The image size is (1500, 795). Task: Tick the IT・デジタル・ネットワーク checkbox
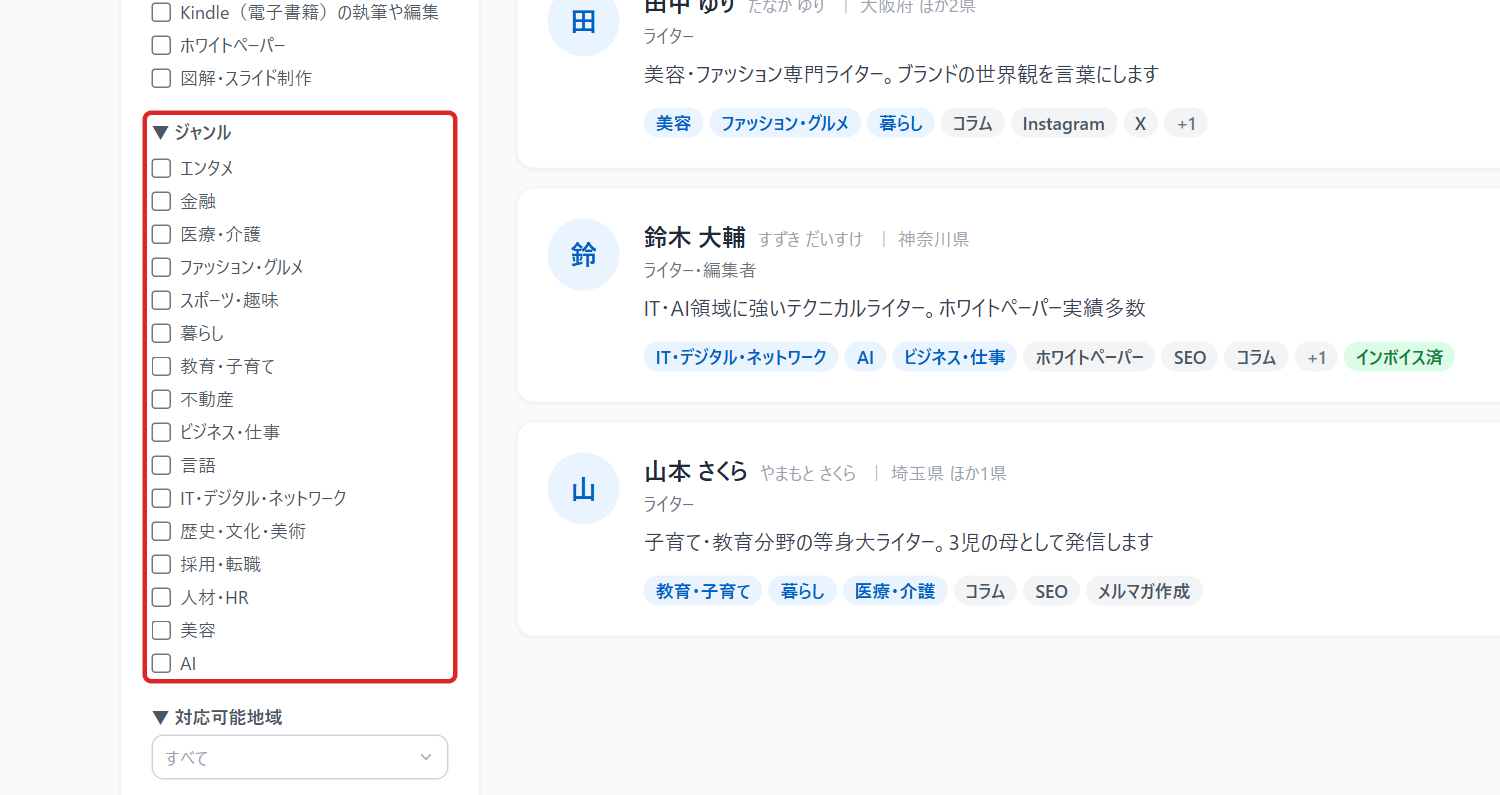click(x=161, y=498)
